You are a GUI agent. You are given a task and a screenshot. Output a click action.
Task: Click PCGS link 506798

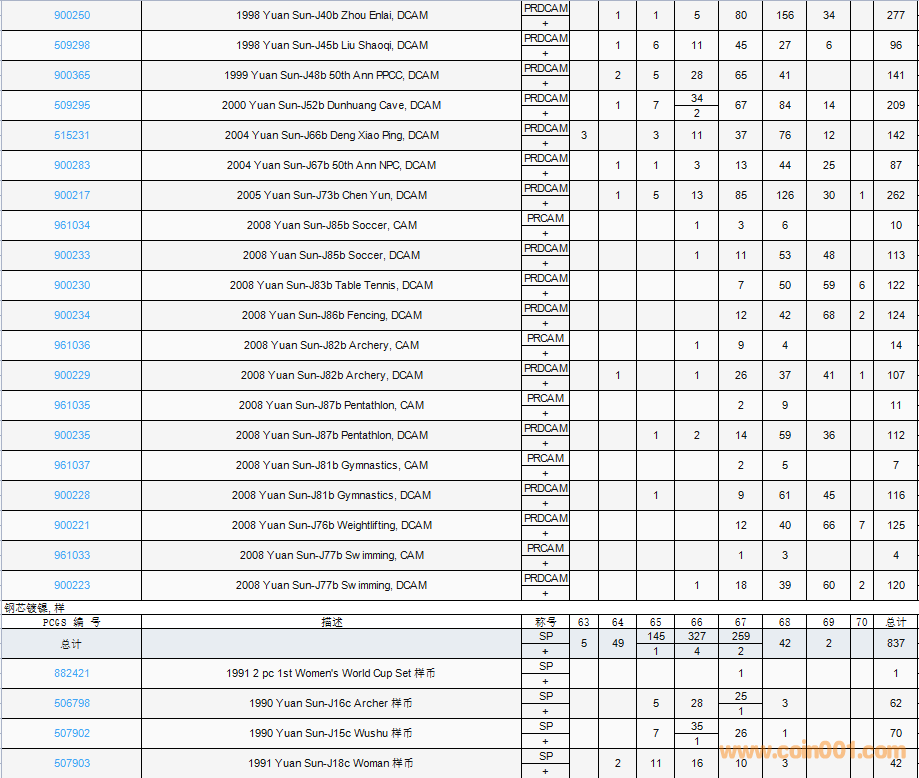pos(71,703)
